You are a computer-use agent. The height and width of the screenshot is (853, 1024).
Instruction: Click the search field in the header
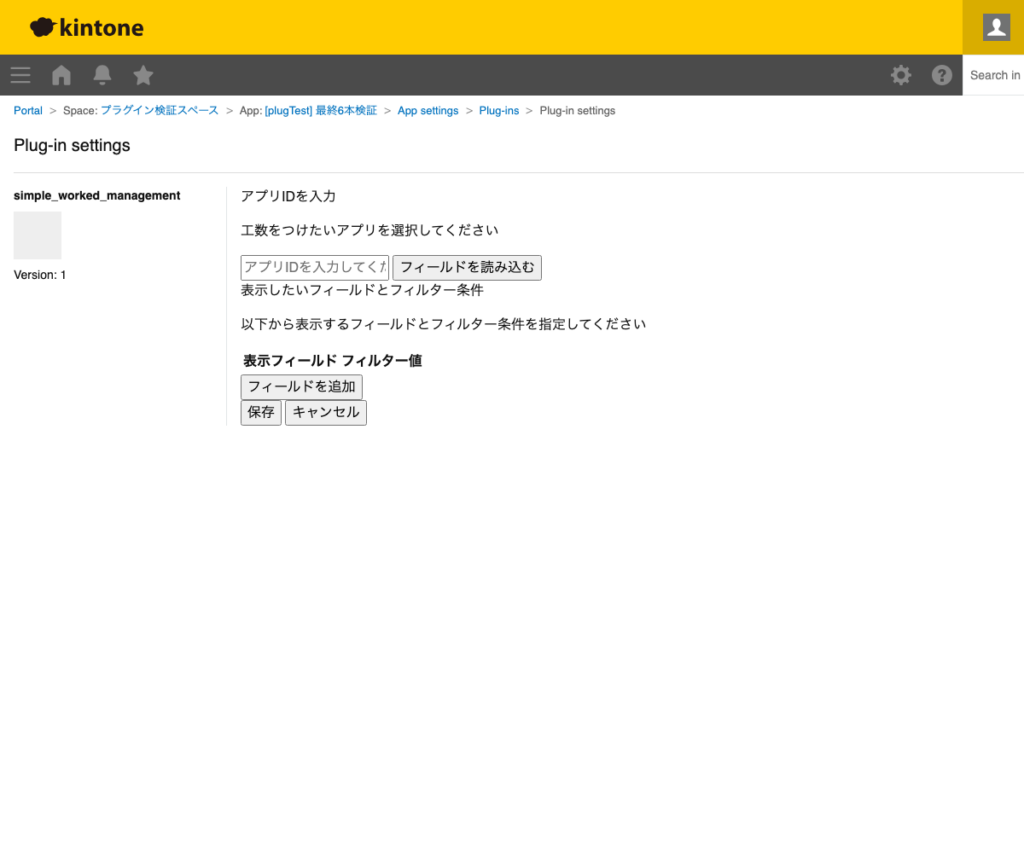[x=995, y=75]
